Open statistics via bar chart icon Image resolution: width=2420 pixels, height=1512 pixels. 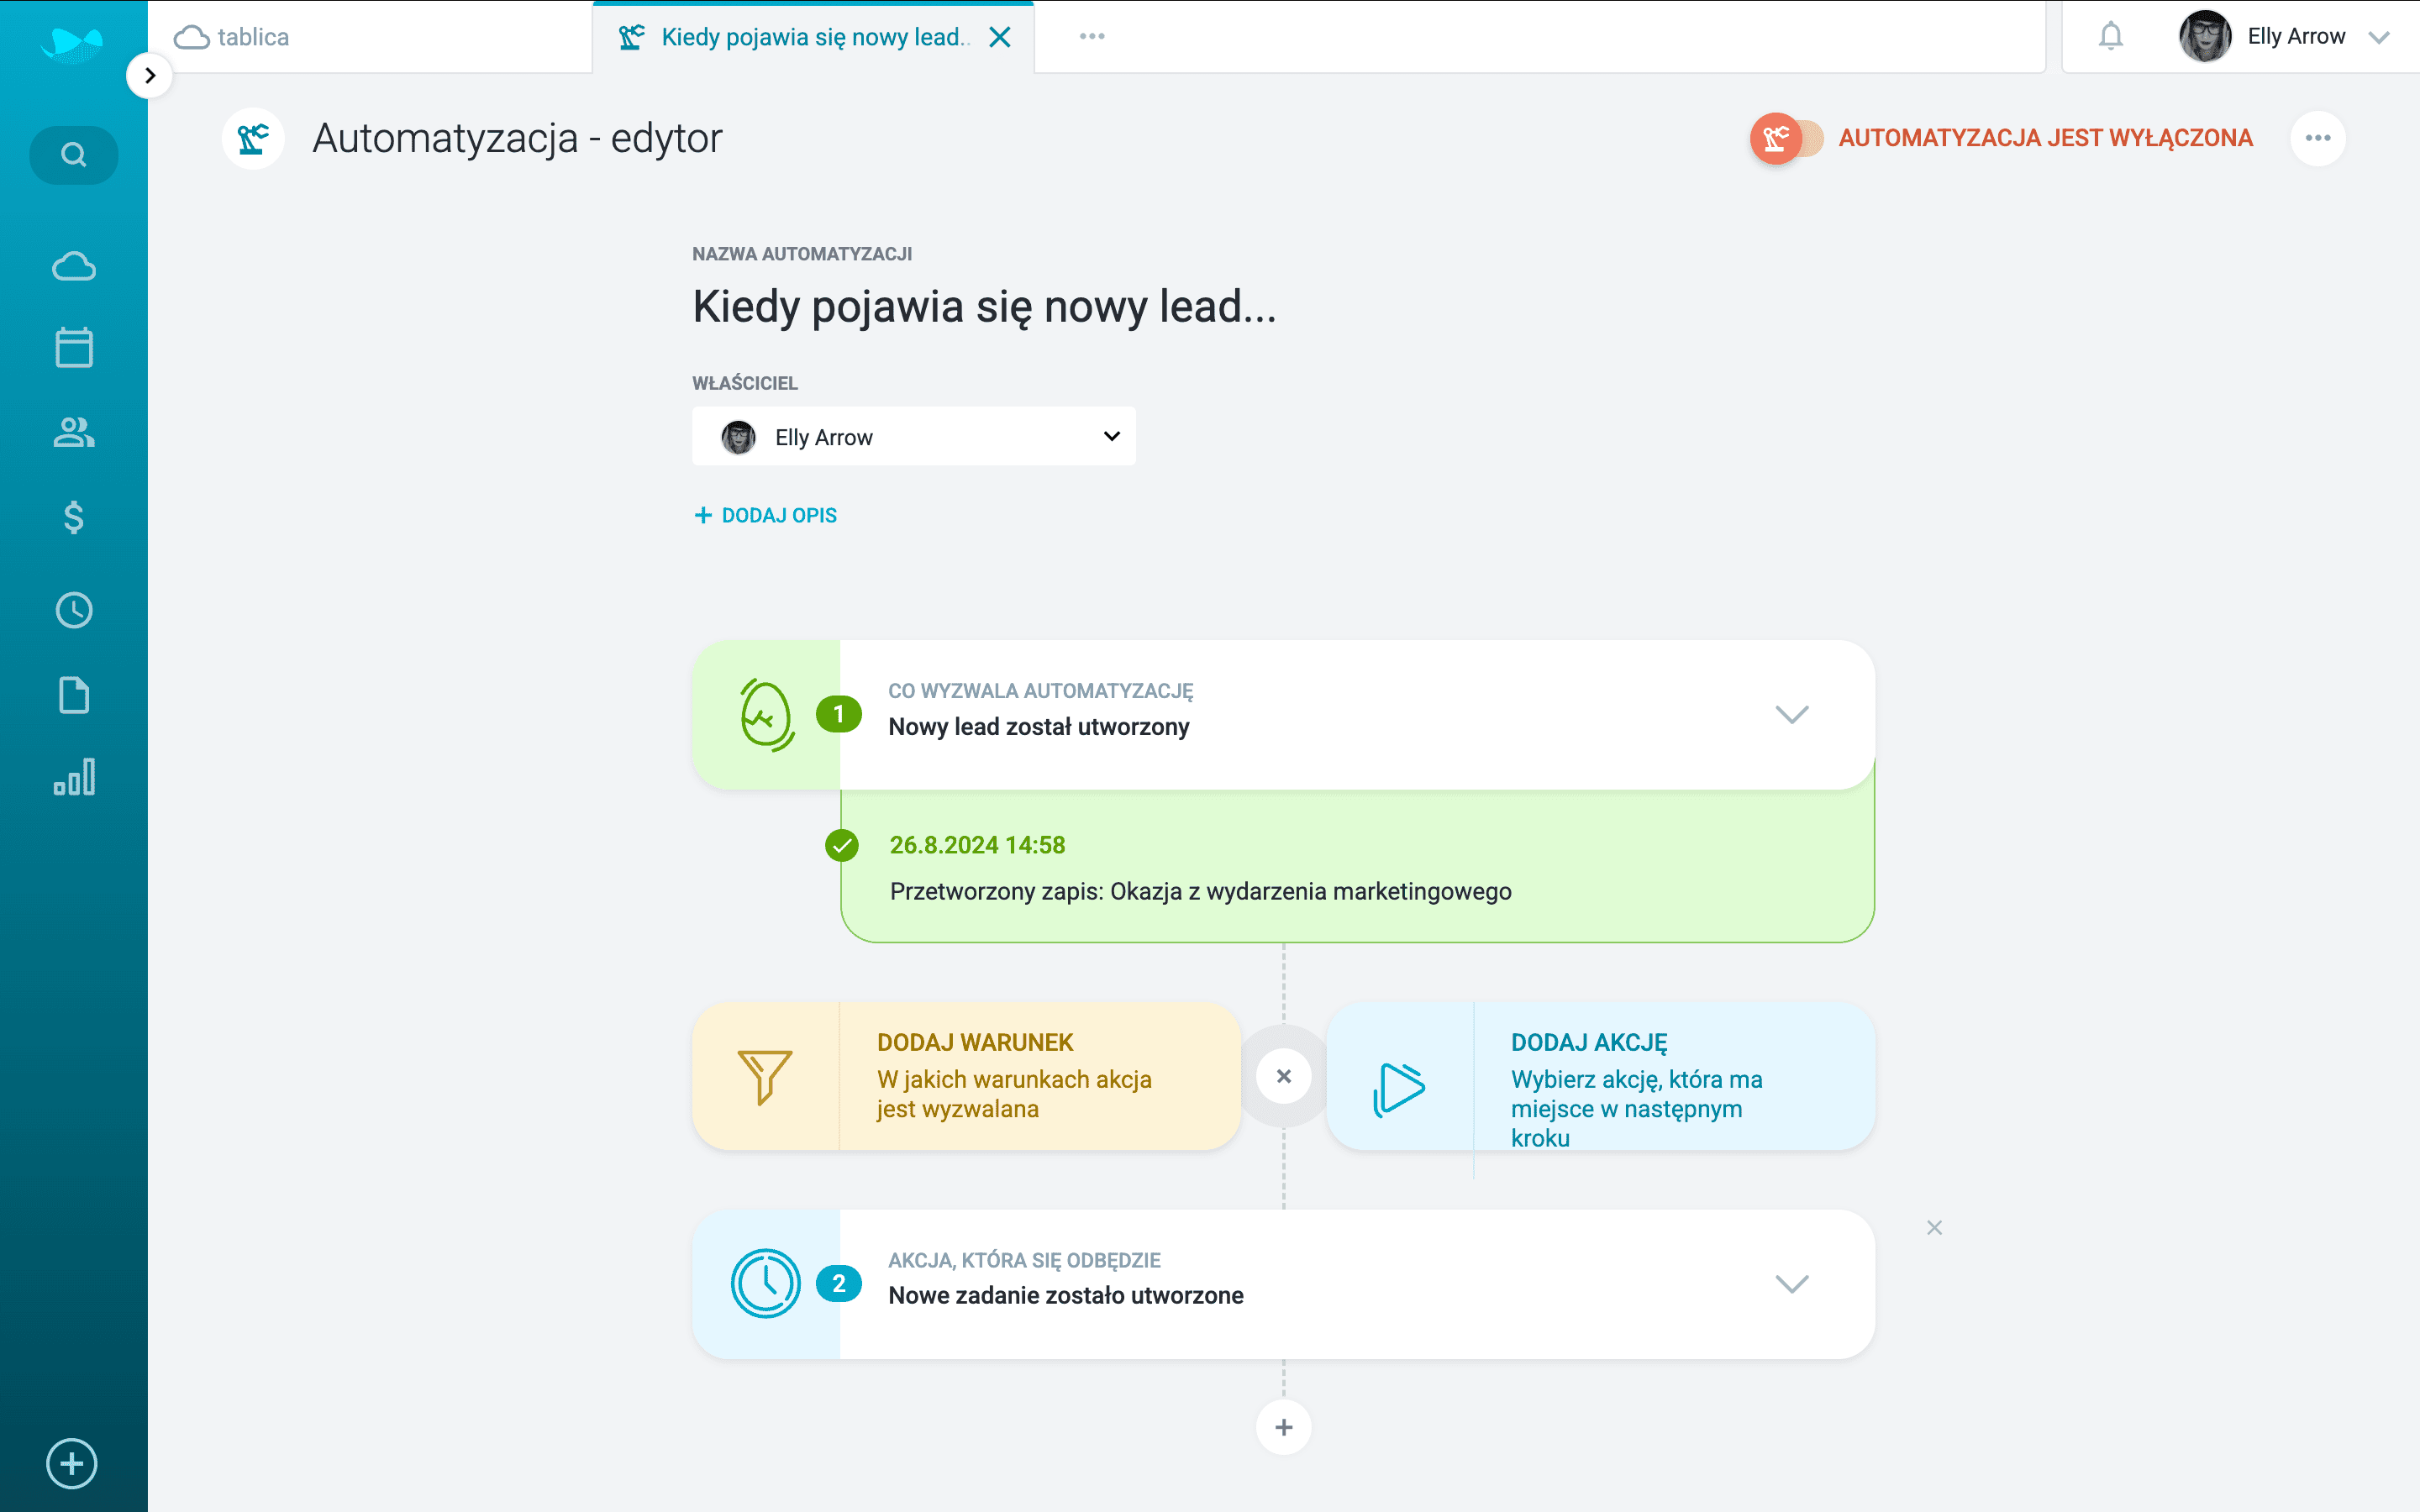click(x=73, y=777)
